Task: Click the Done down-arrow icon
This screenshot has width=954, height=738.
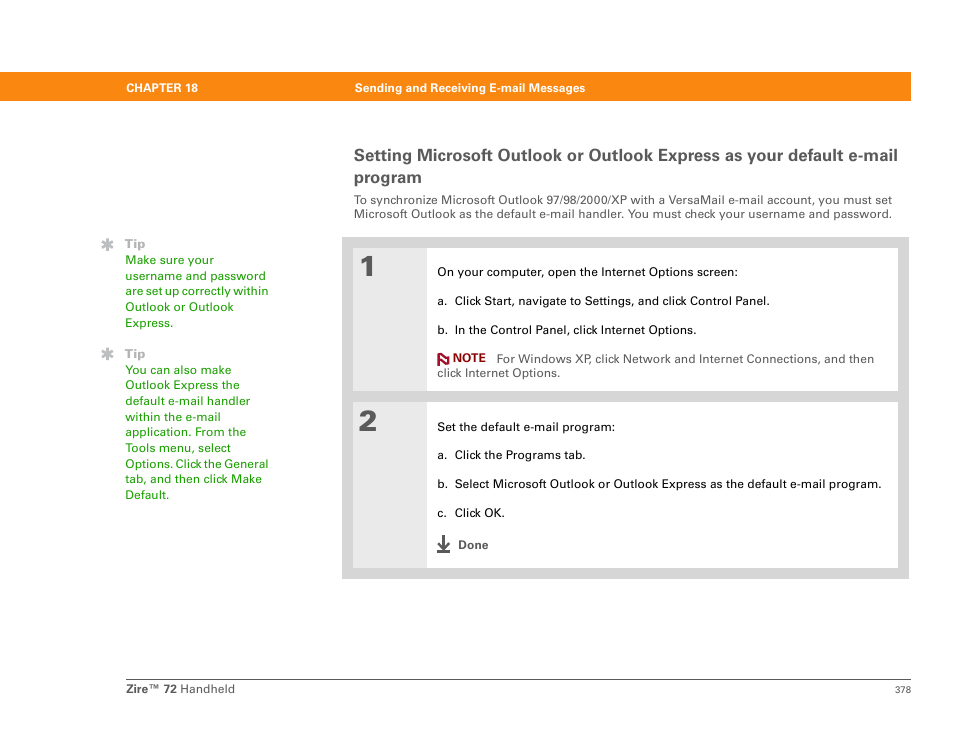Action: (x=444, y=544)
